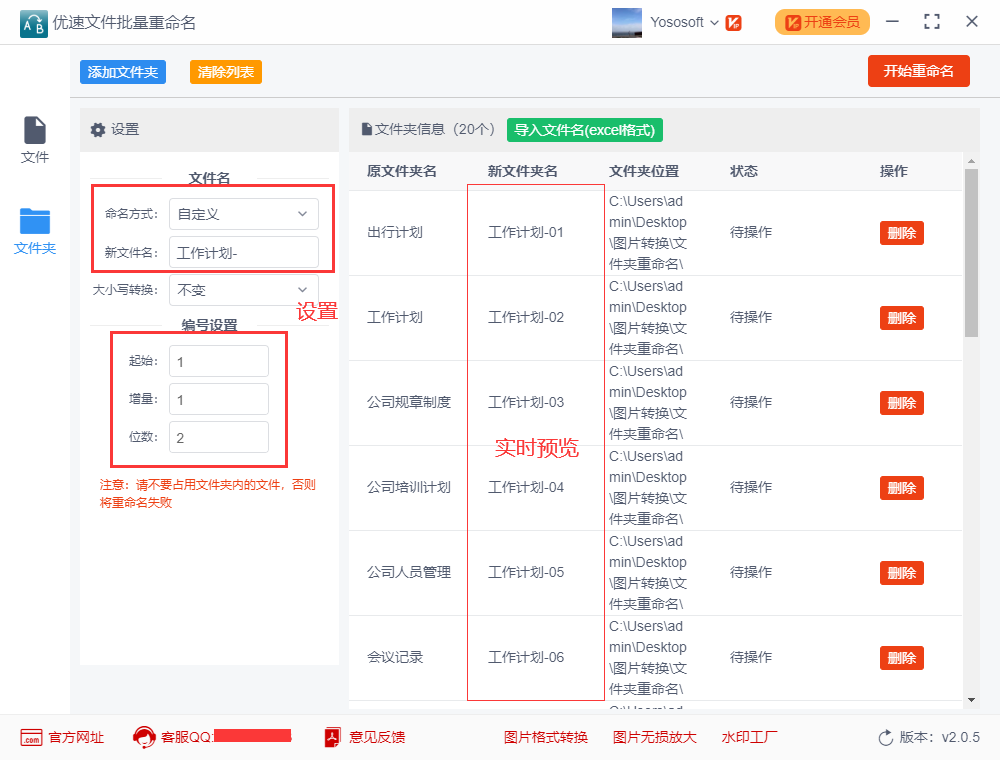Open the 命名方式 dropdown
1000x760 pixels.
click(x=244, y=214)
